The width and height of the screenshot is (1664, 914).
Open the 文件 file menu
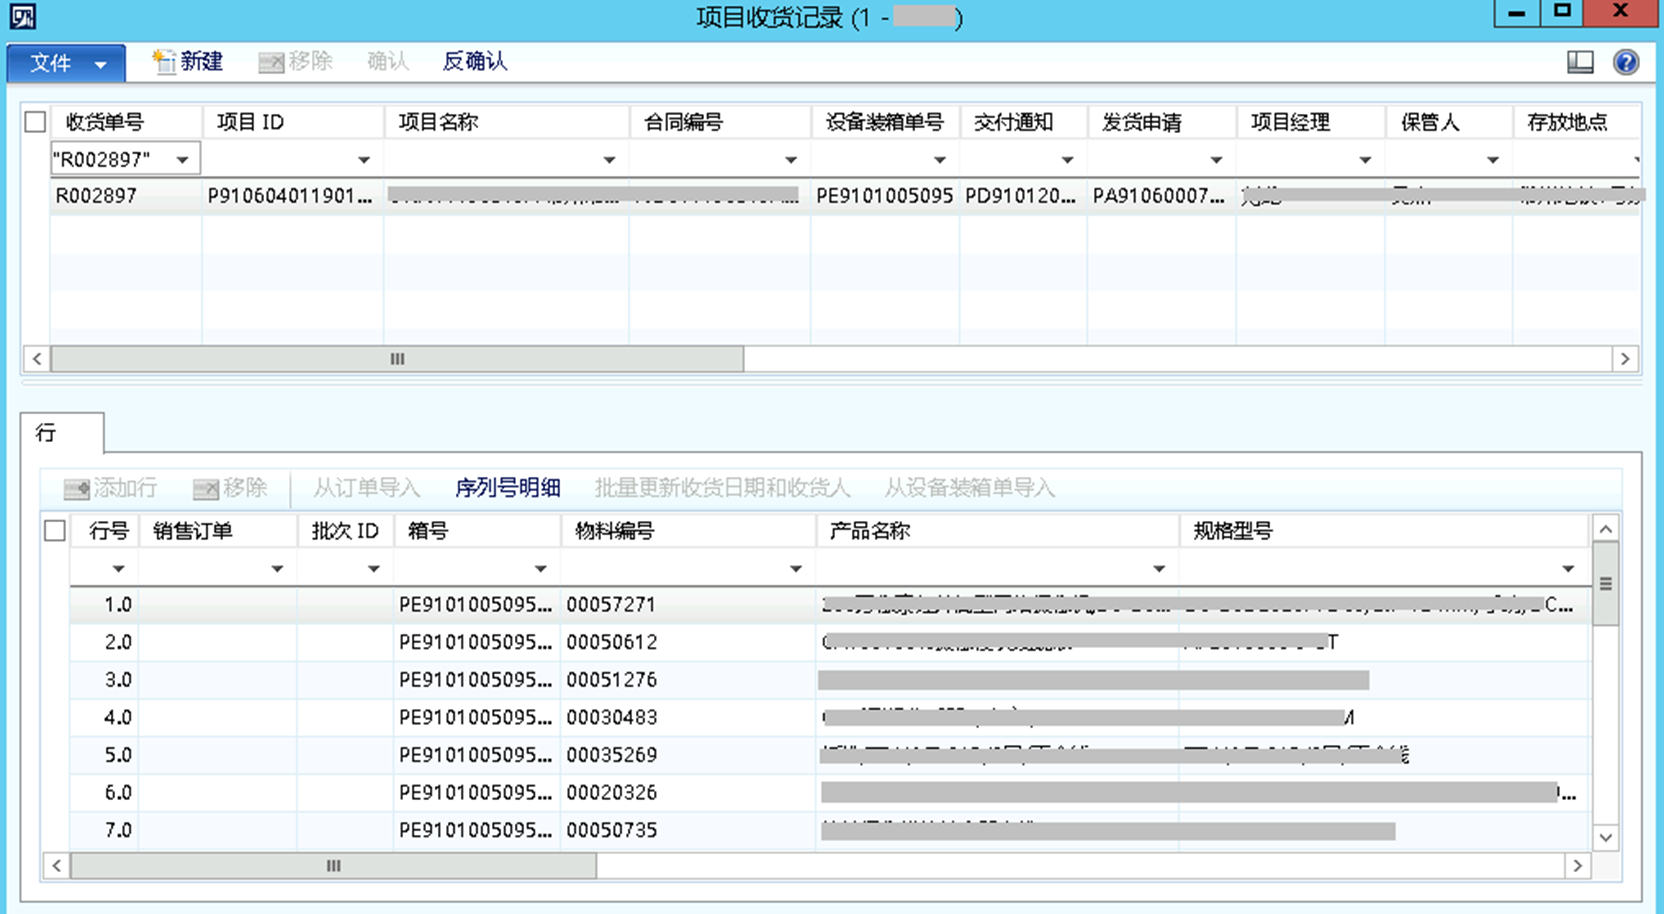click(x=66, y=63)
